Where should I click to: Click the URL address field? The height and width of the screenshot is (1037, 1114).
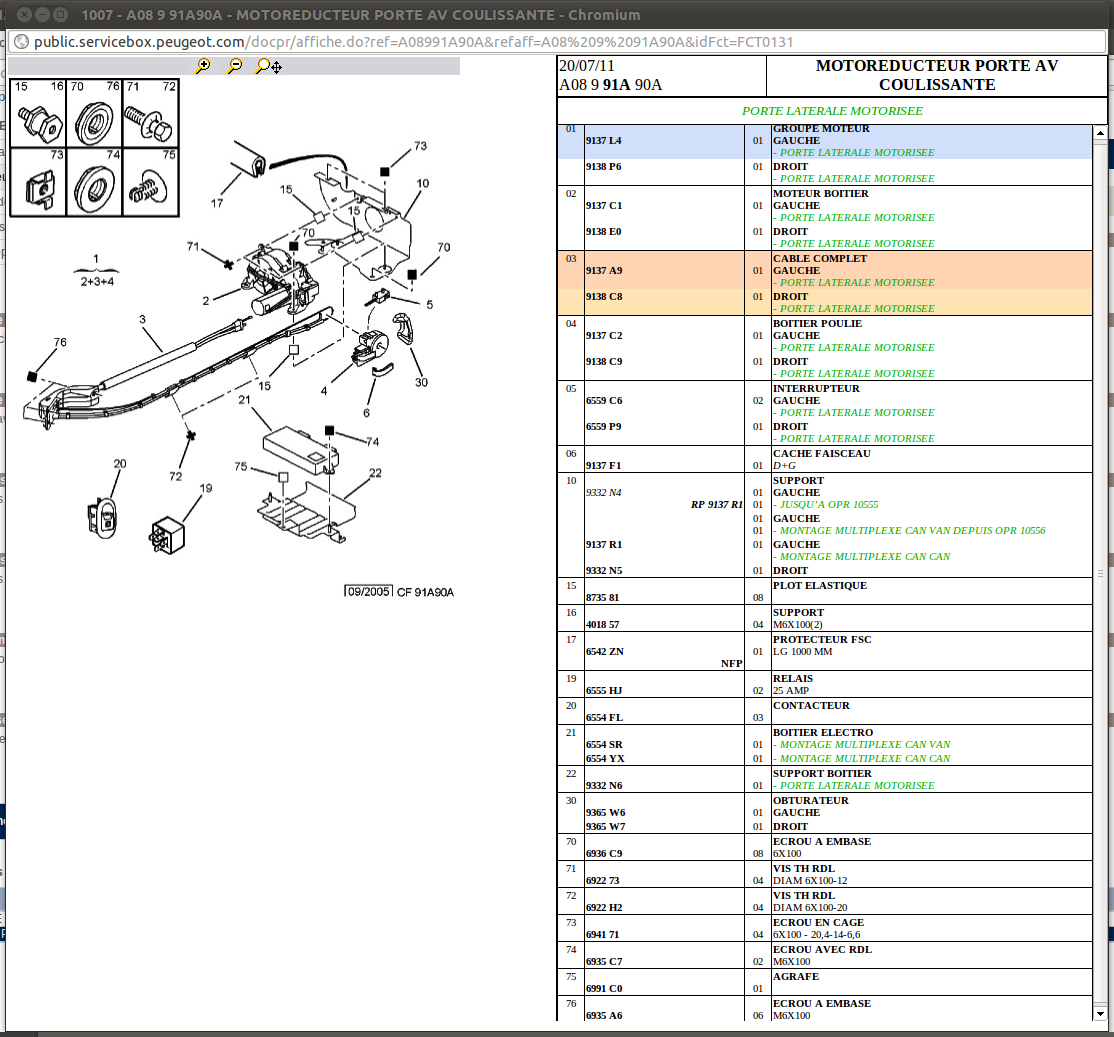tap(413, 42)
